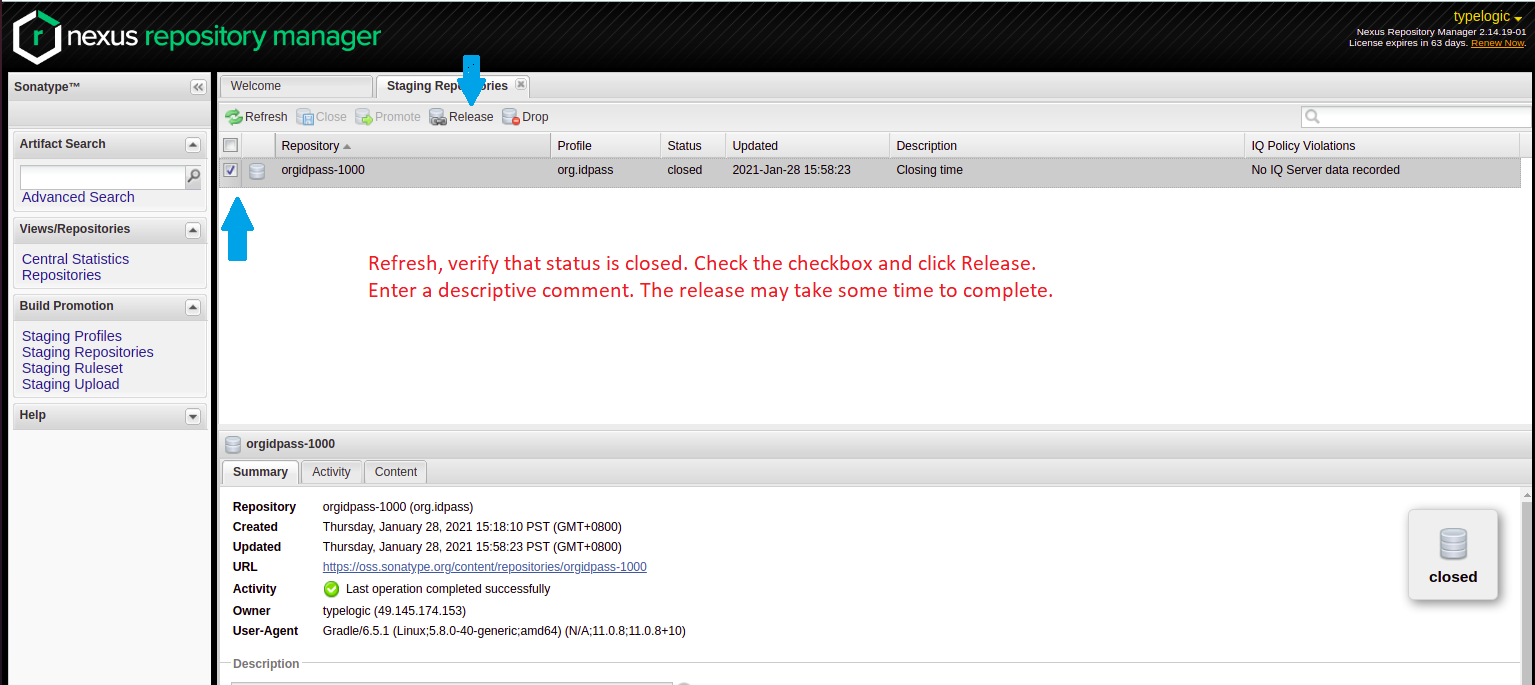The height and width of the screenshot is (685, 1535).
Task: Open the Activity tab
Action: 331,472
